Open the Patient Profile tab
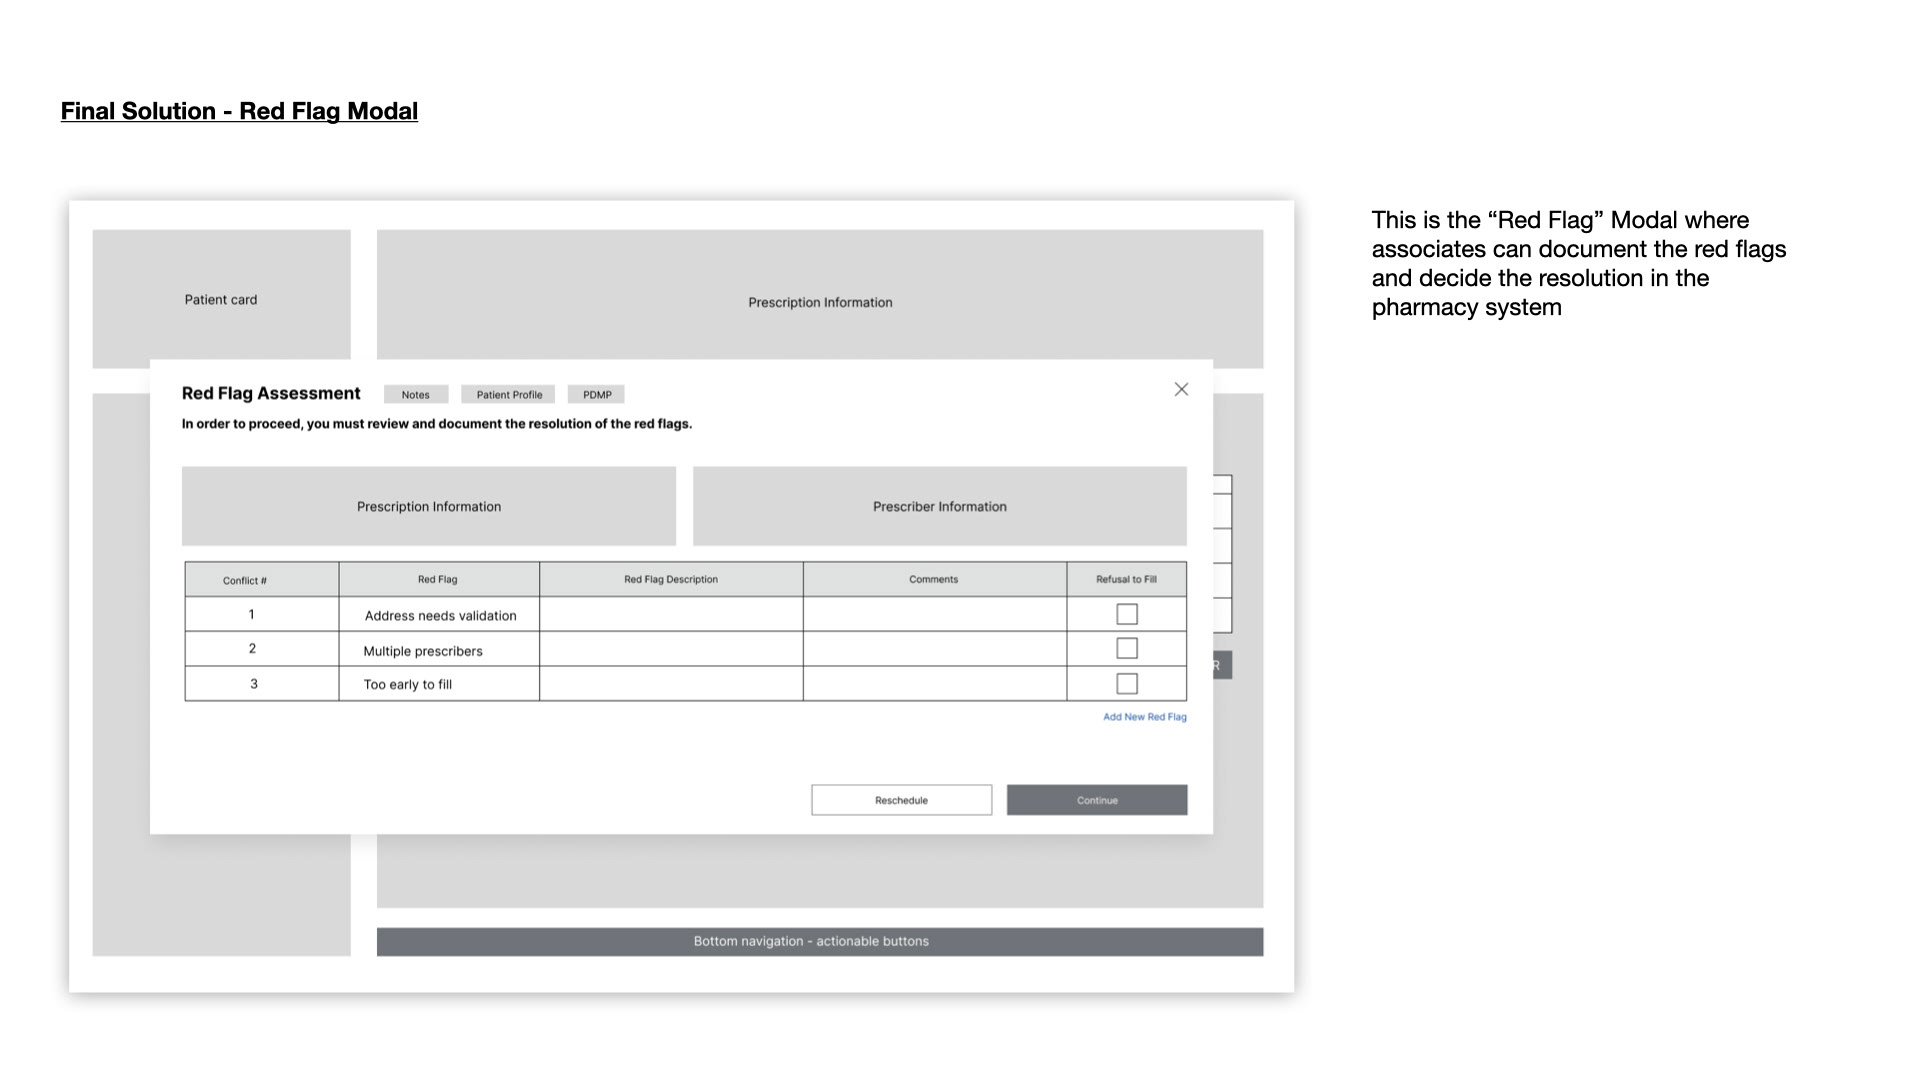This screenshot has height=1080, width=1920. pyautogui.click(x=509, y=395)
